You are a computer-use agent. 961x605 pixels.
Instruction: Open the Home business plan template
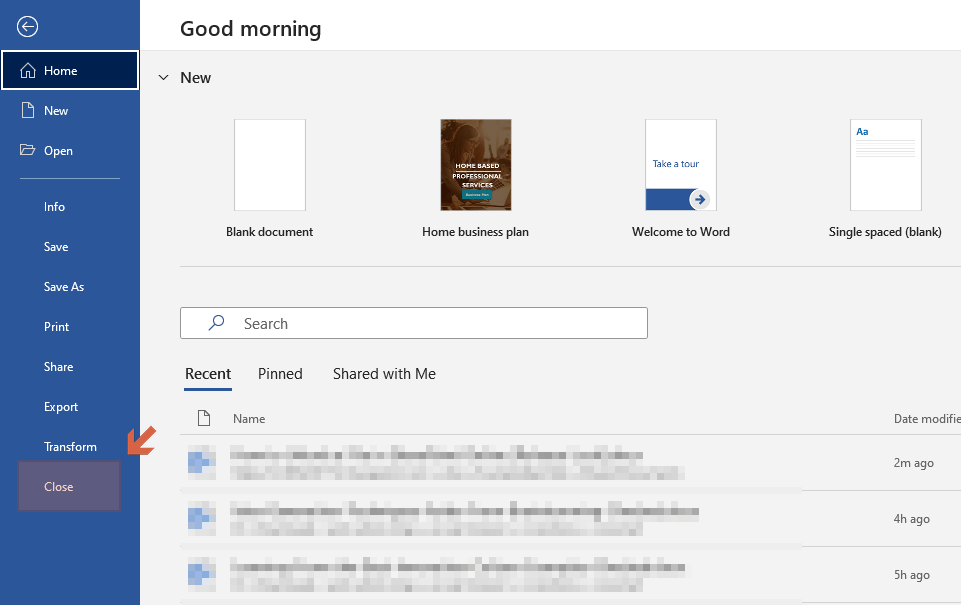pos(475,164)
